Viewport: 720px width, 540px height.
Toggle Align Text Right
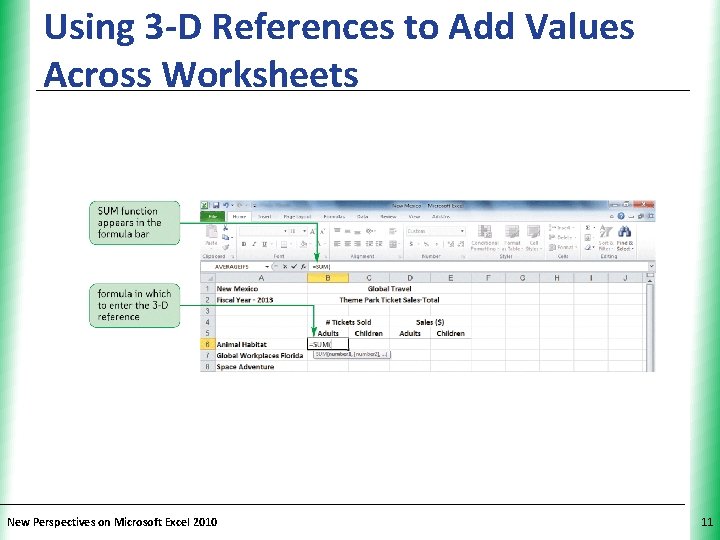coord(357,244)
